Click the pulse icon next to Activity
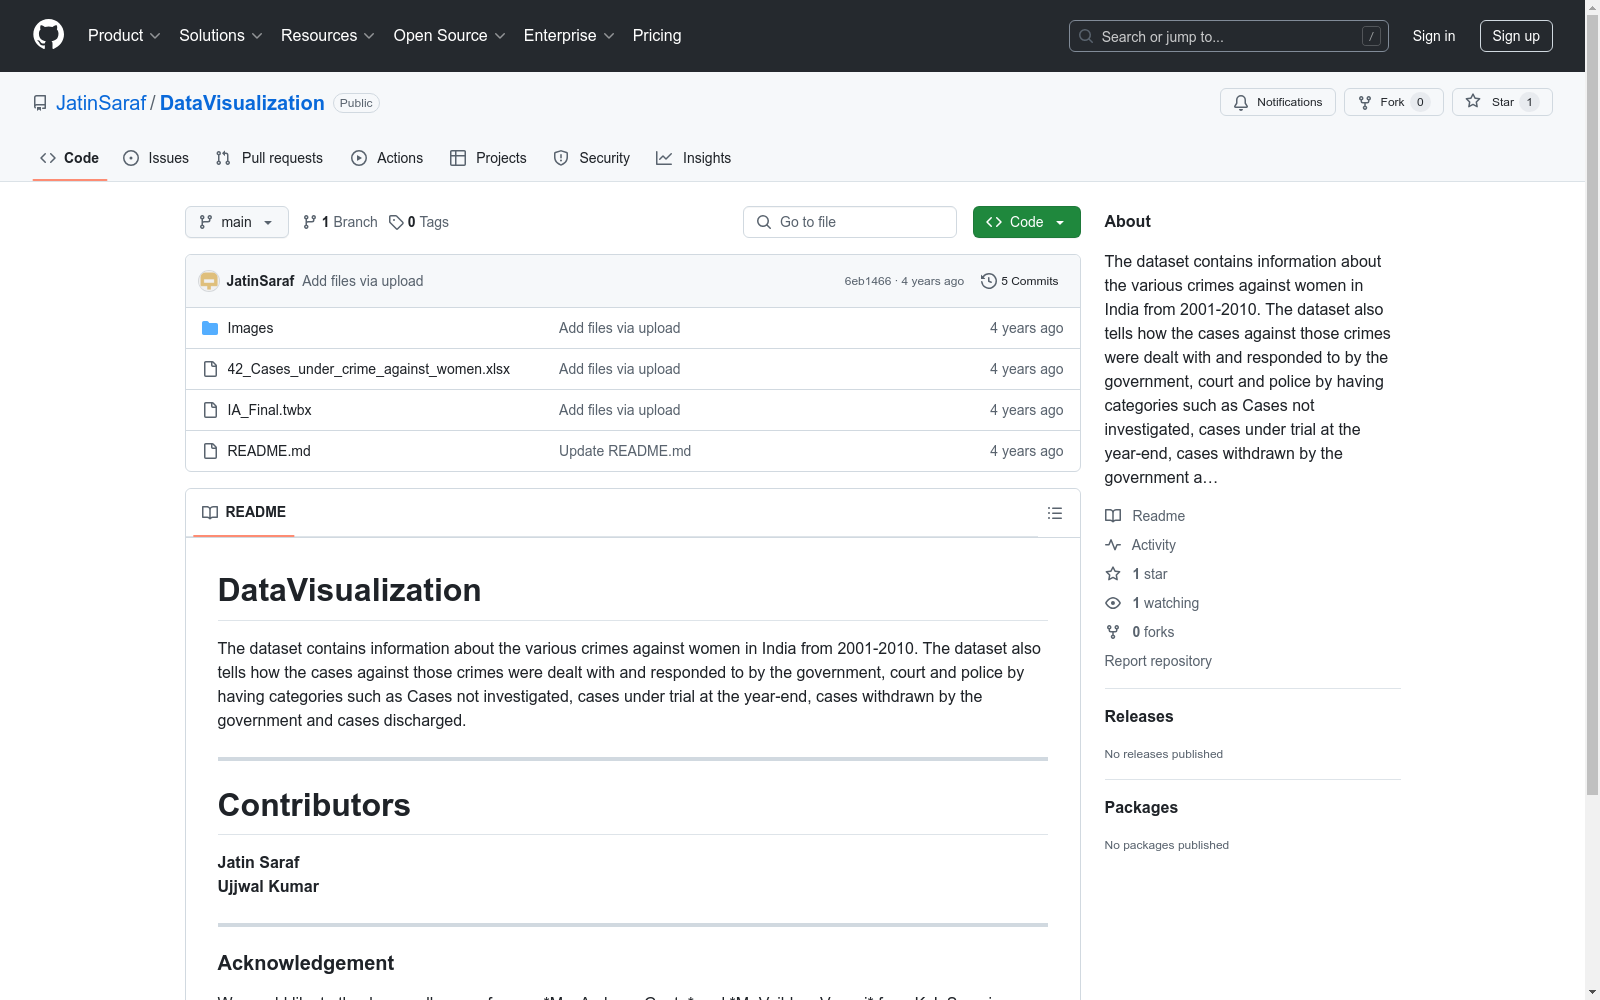Screen dimensions: 1600x1000 click(1113, 545)
